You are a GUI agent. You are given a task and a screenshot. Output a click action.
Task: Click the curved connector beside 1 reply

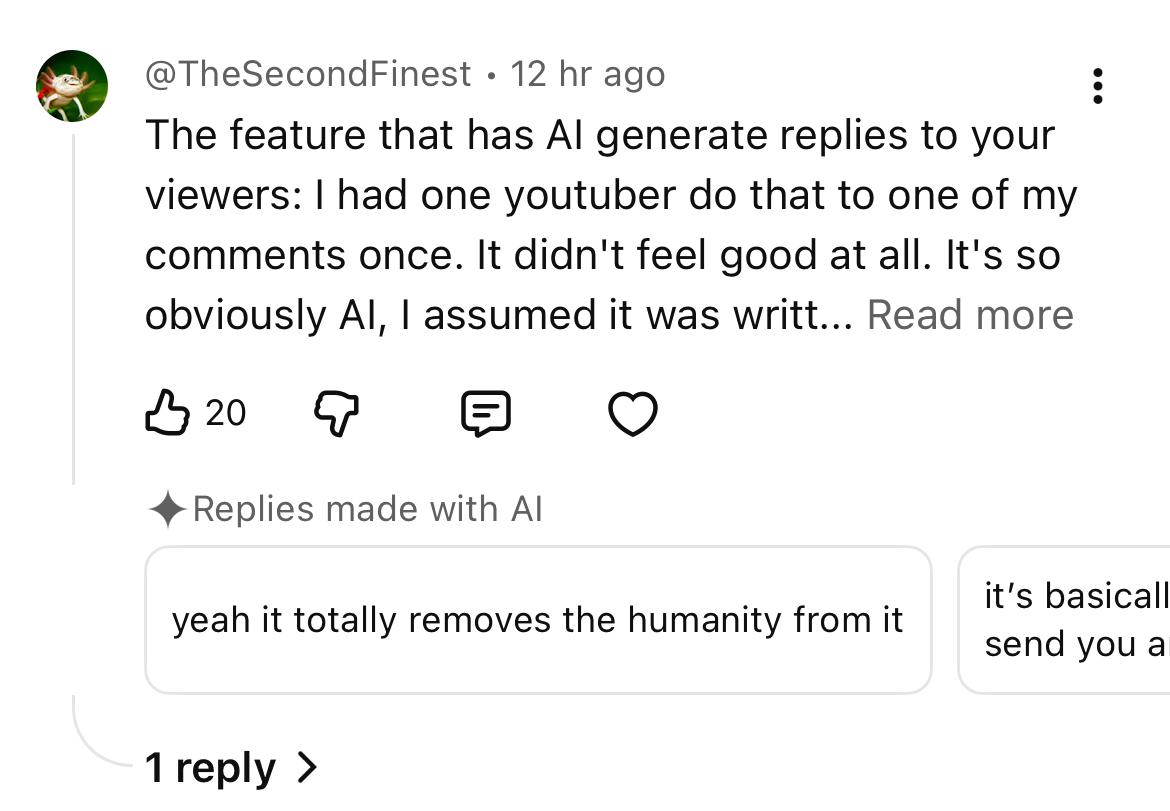pos(95,745)
